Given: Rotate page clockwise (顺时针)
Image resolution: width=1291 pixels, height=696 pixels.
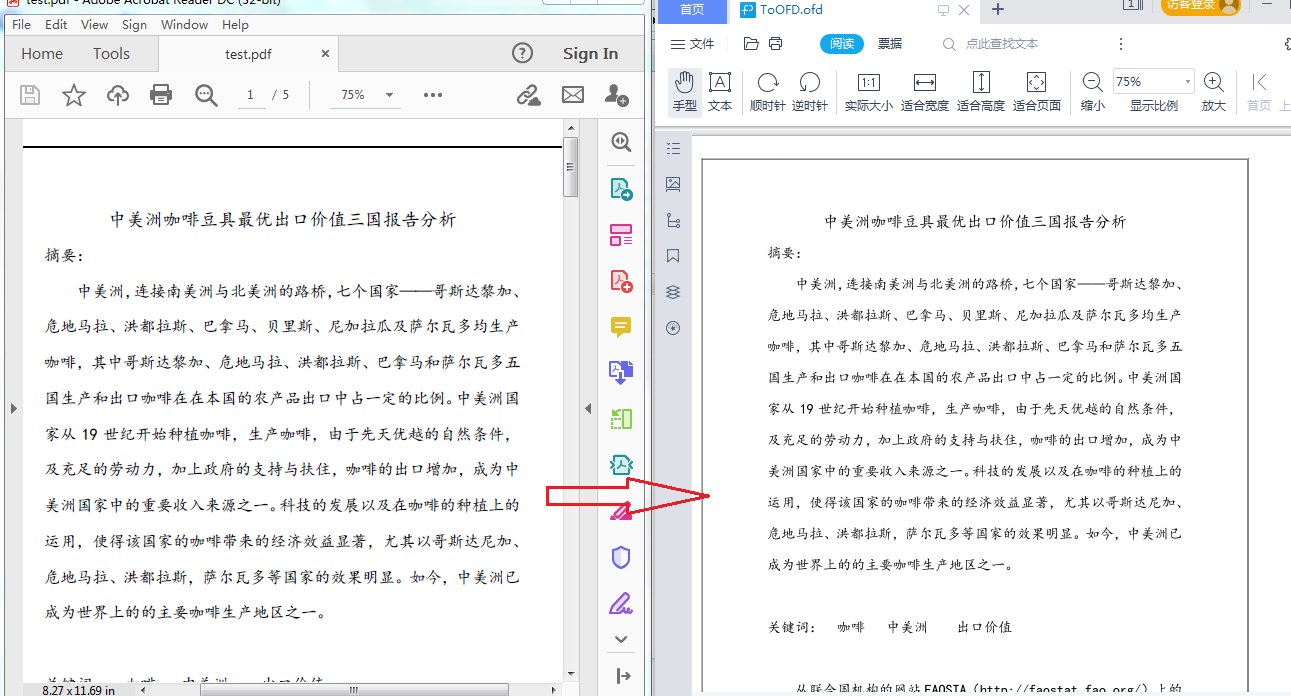Looking at the screenshot, I should pyautogui.click(x=766, y=90).
